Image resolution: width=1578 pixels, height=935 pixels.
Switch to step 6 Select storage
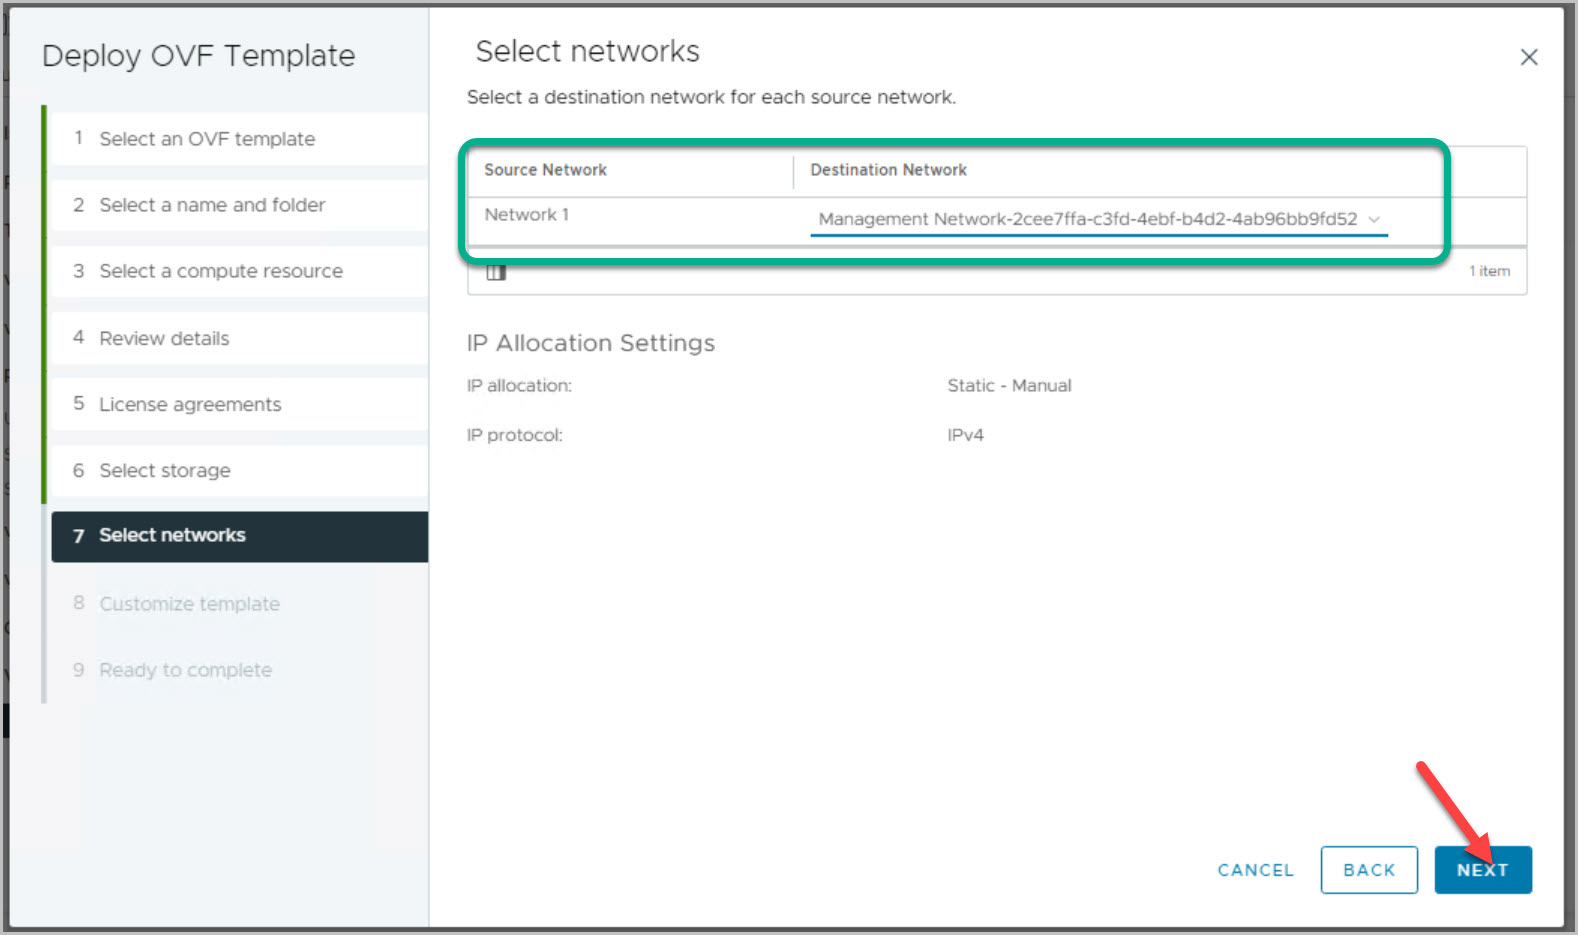click(165, 470)
